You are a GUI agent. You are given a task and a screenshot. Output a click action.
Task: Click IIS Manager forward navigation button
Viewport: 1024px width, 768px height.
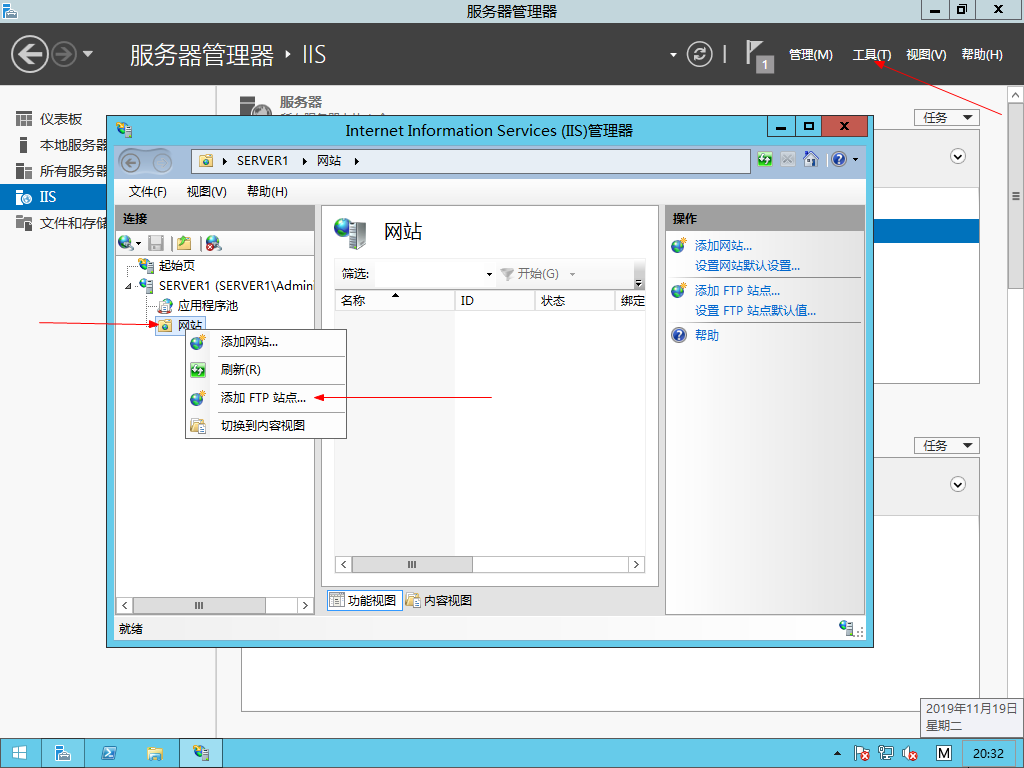click(x=161, y=161)
